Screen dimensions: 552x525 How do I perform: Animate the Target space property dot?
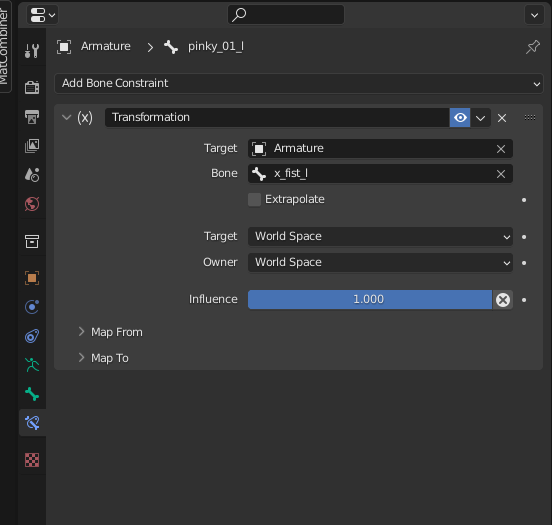(x=524, y=237)
